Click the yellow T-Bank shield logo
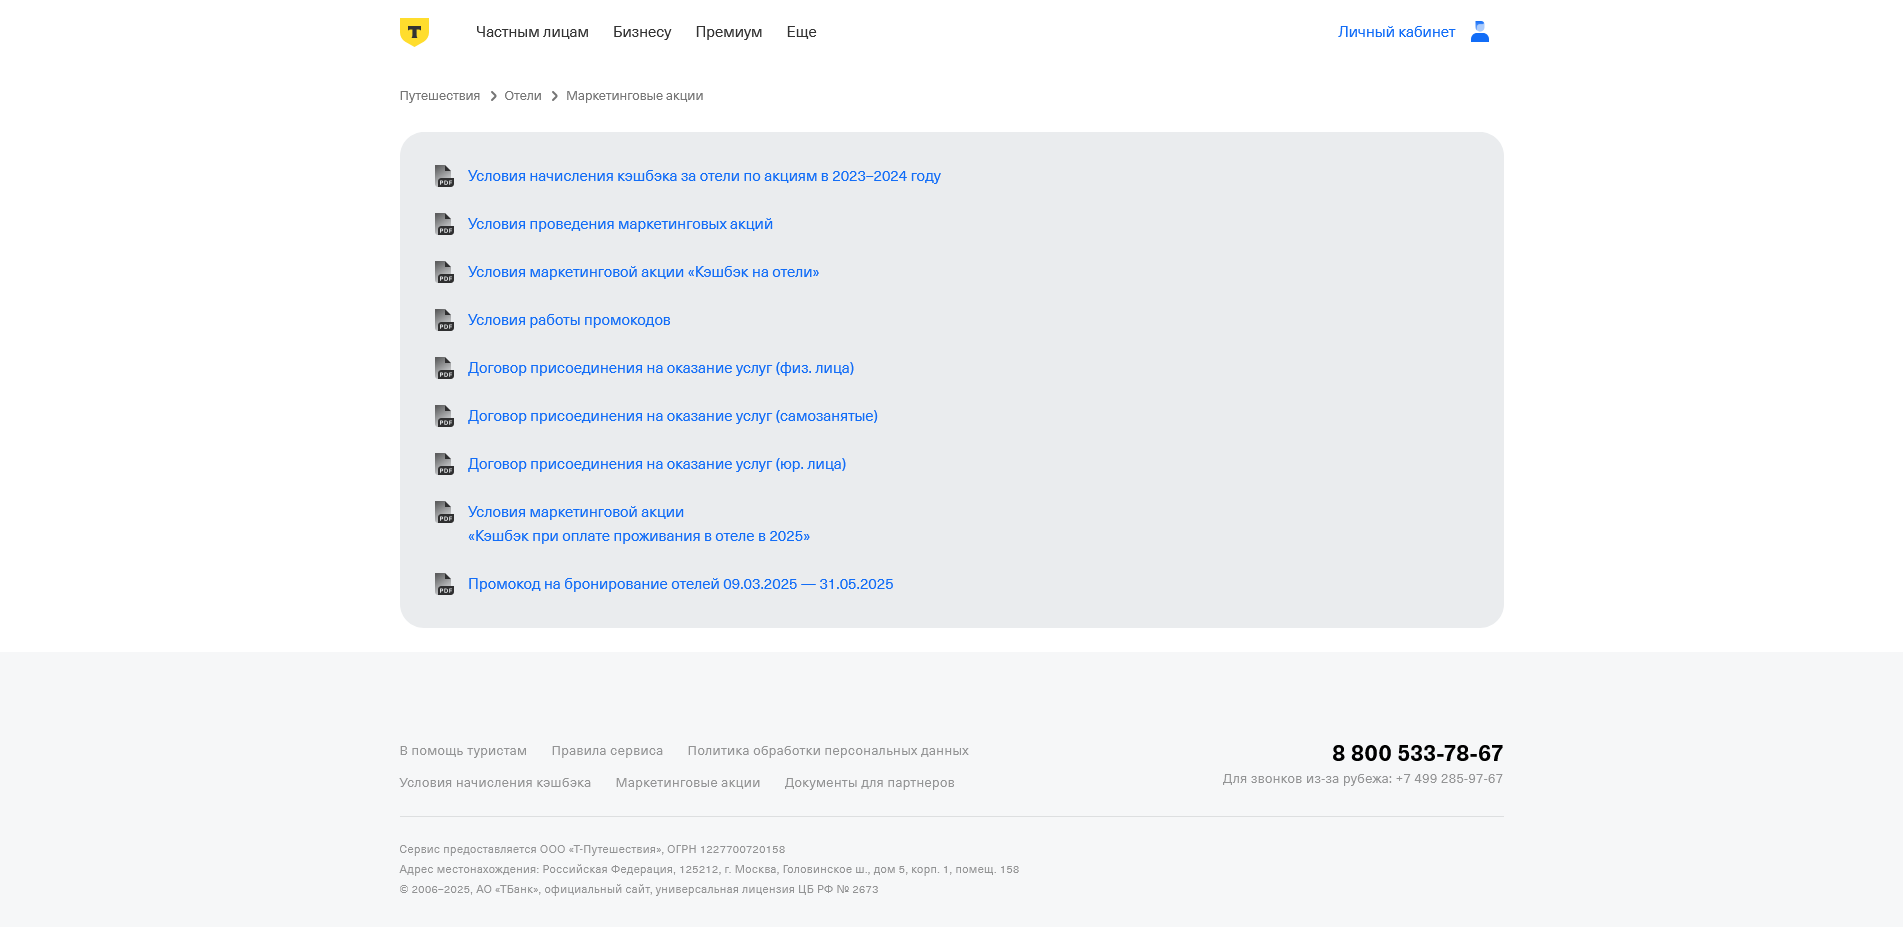 click(414, 32)
